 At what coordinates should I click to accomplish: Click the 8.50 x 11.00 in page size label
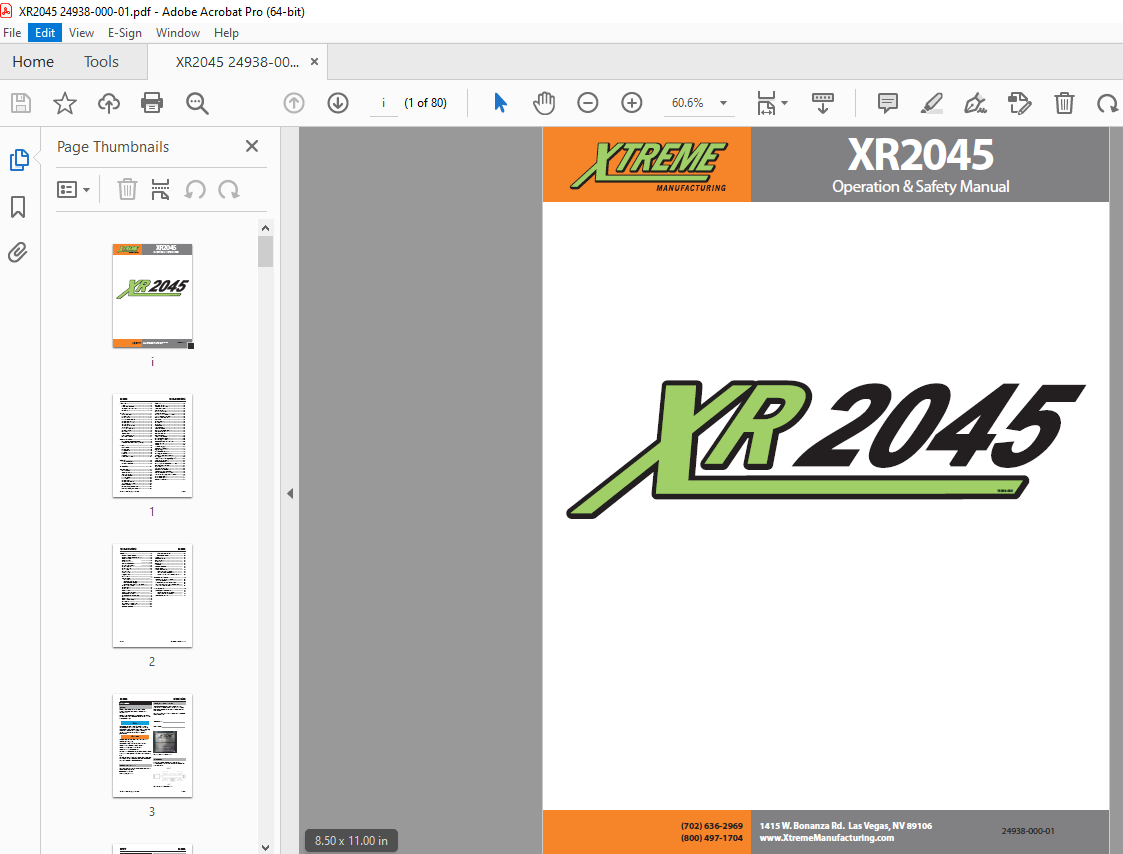point(351,840)
